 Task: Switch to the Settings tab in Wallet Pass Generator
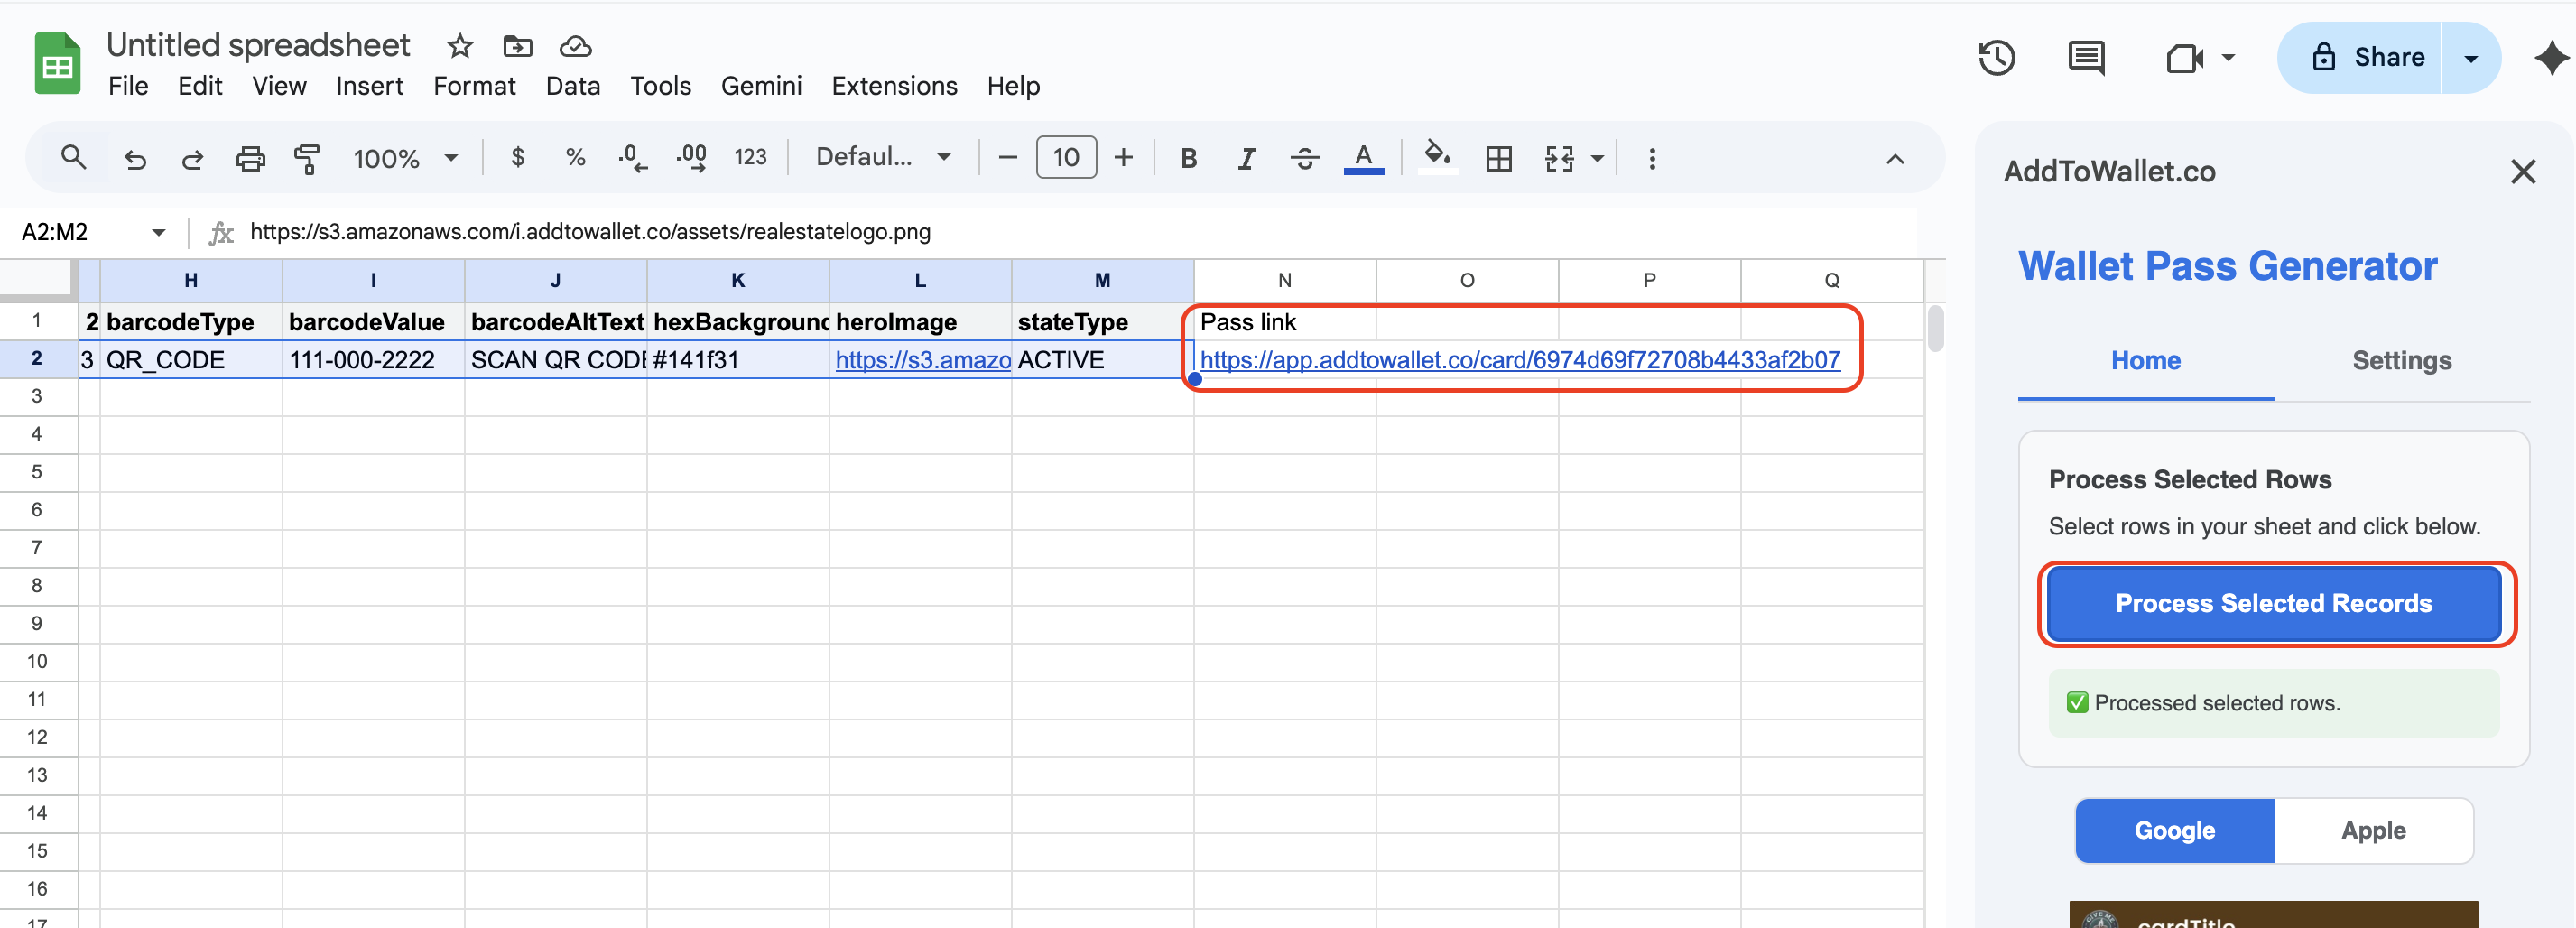coord(2402,361)
